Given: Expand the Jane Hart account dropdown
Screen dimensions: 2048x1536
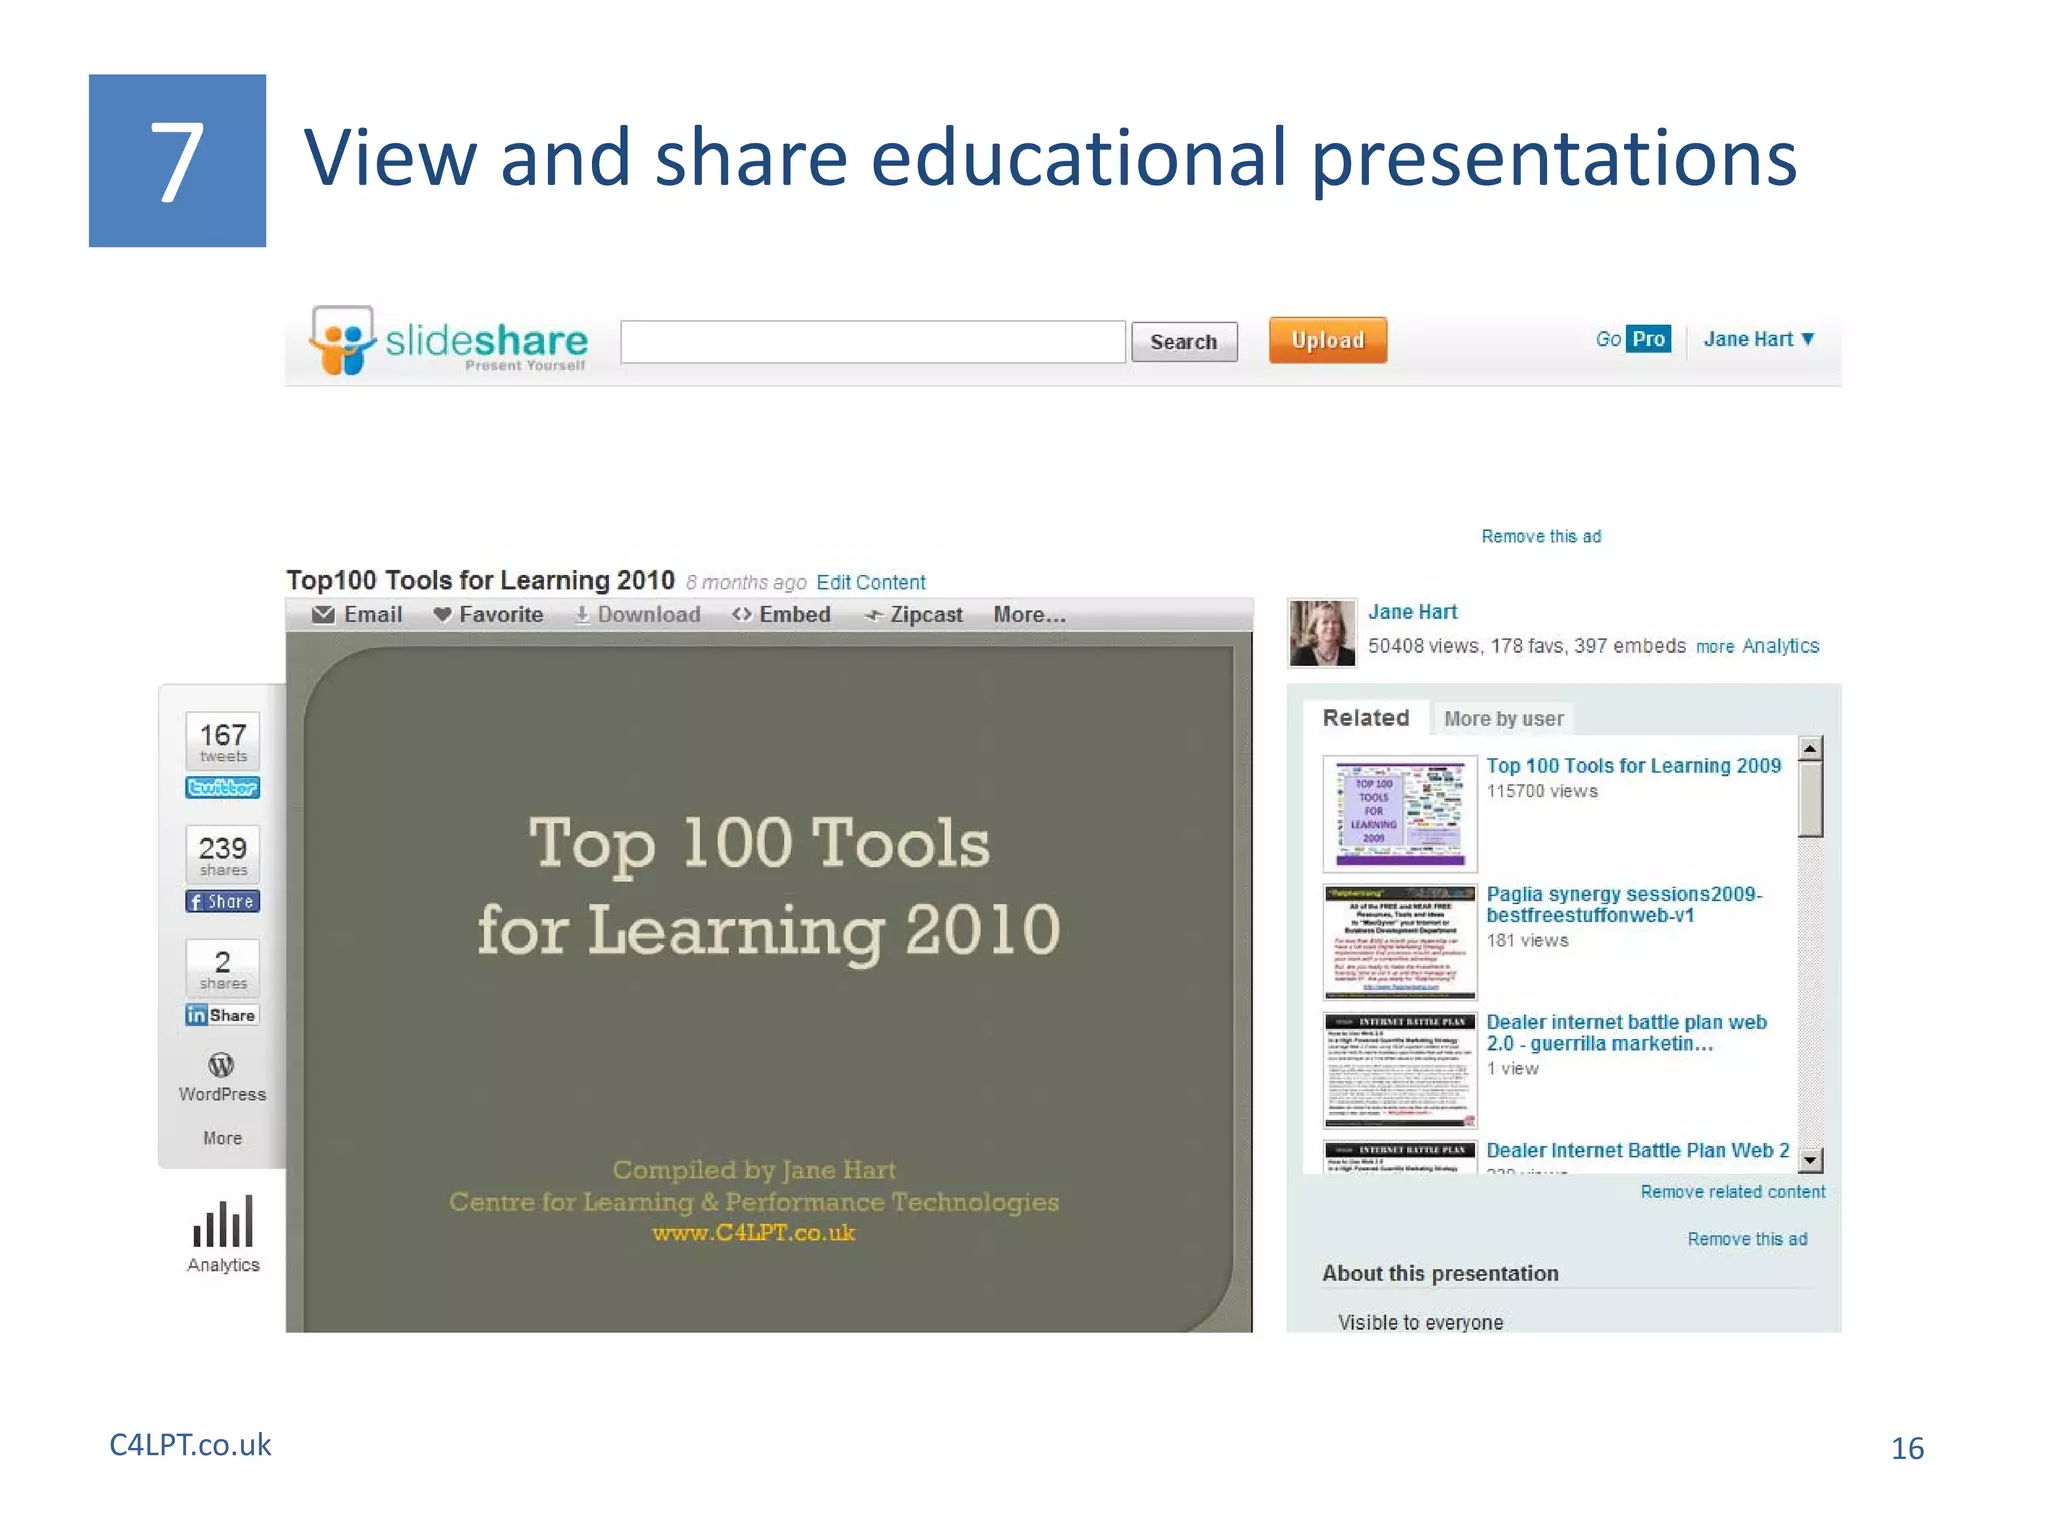Looking at the screenshot, I should tap(1758, 339).
